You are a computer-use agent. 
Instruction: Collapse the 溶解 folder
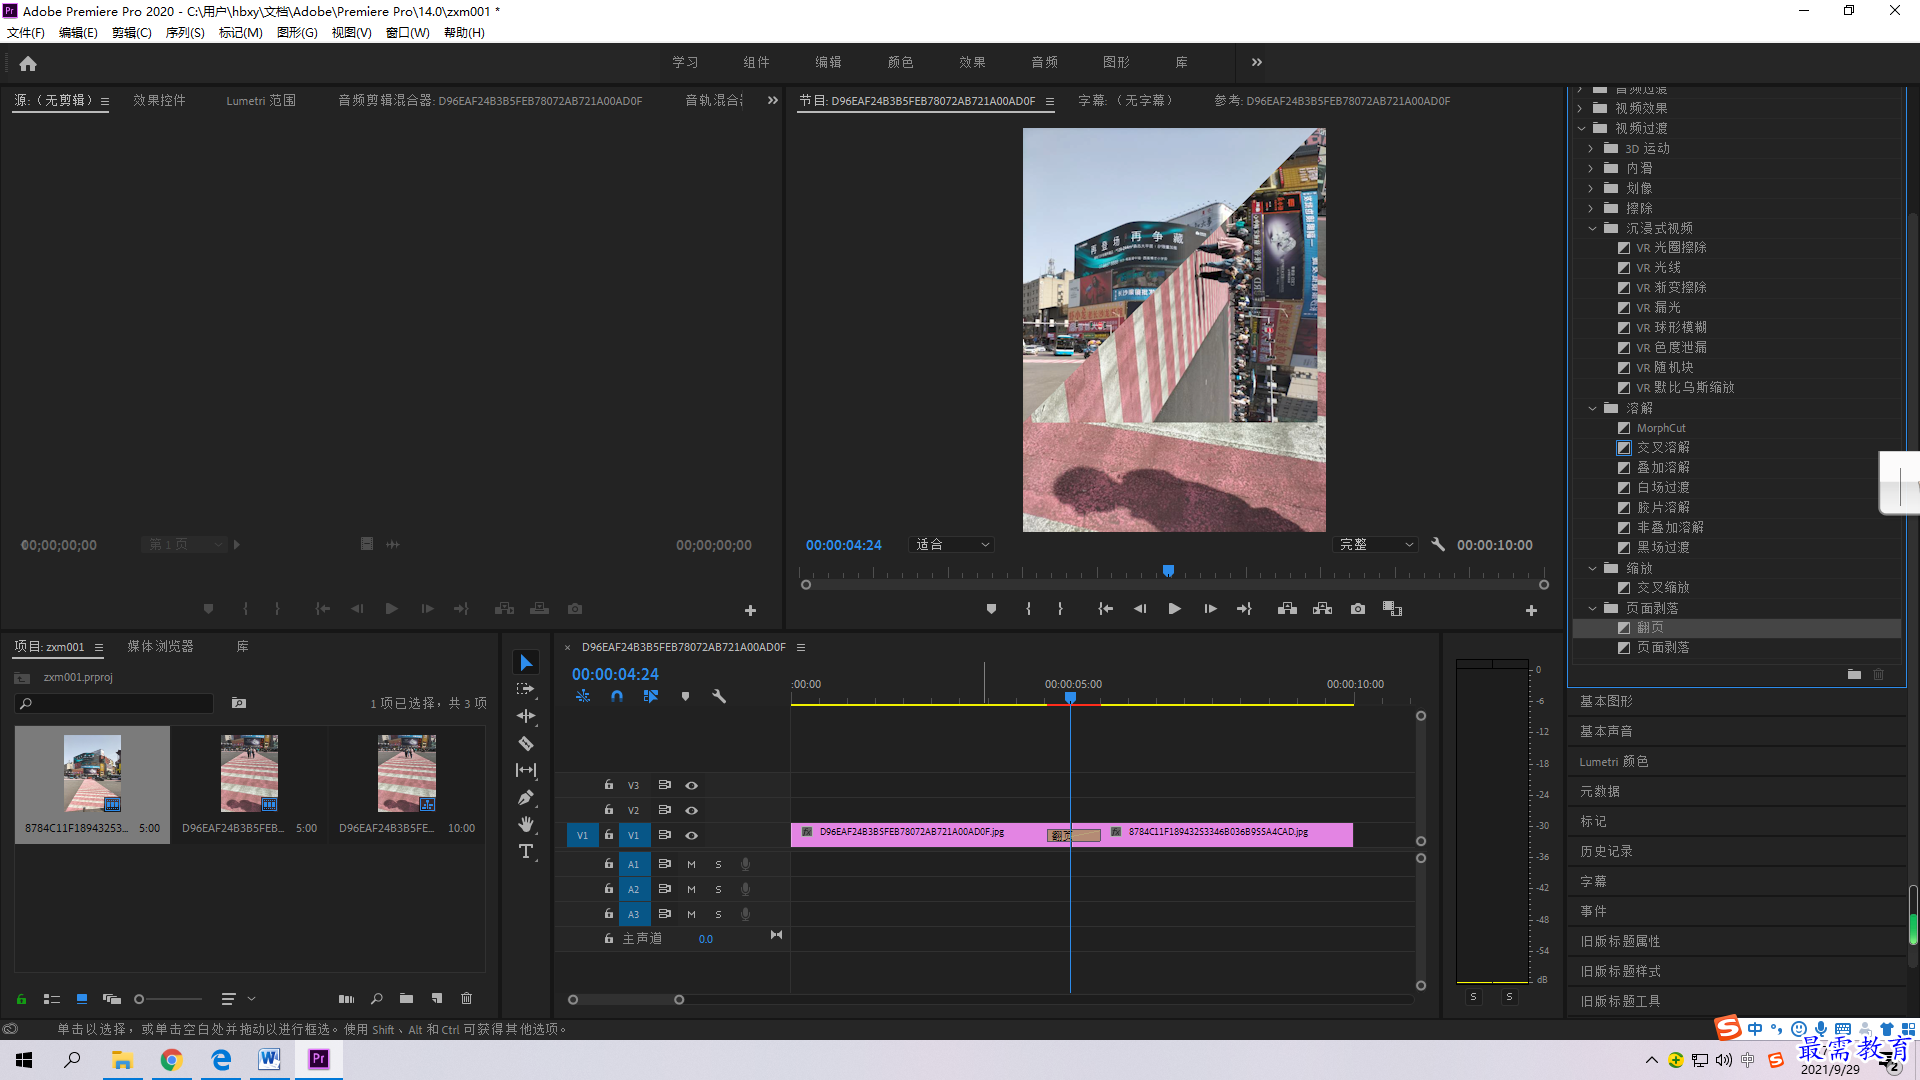(1592, 408)
